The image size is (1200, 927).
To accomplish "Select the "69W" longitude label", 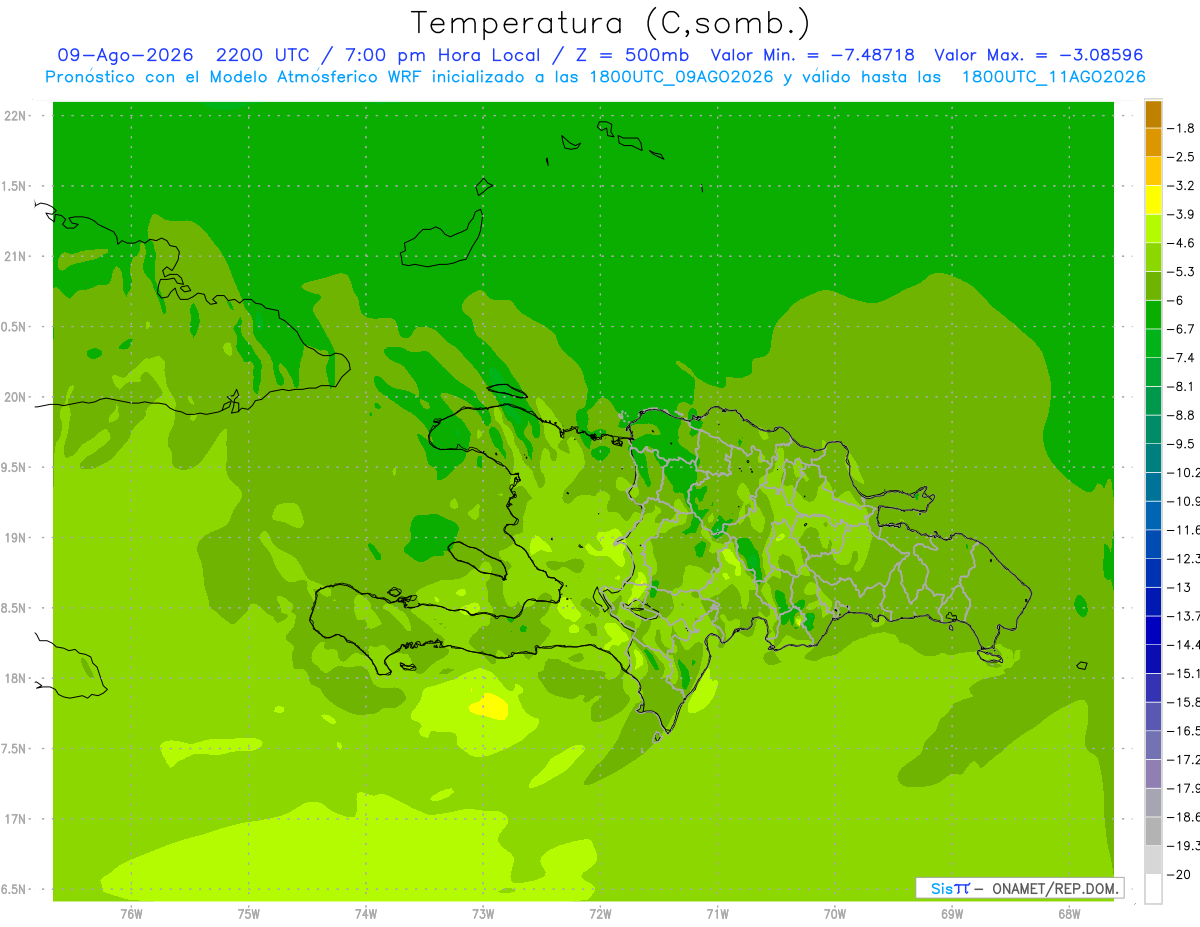I will 952,913.
